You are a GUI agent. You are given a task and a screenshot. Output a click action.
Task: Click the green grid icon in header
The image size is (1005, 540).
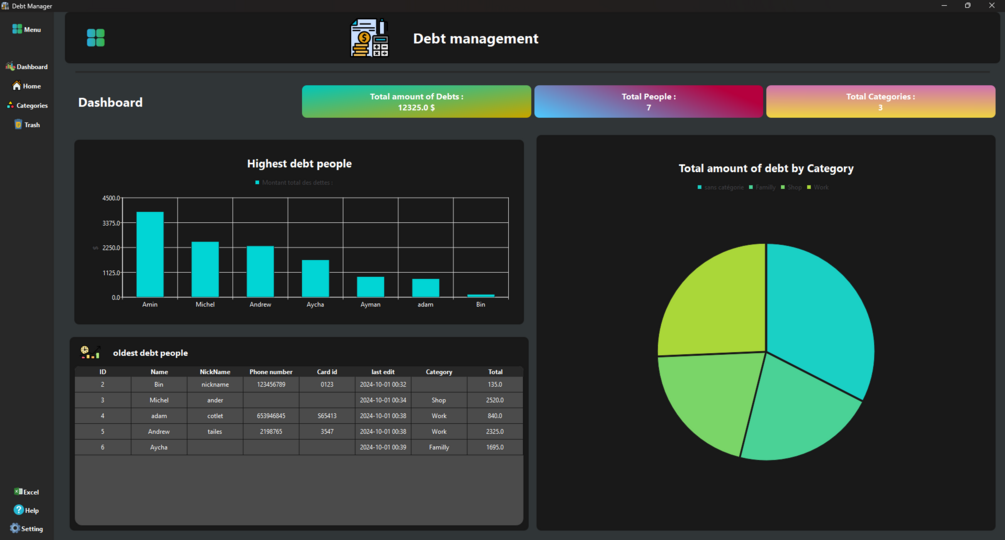point(96,38)
